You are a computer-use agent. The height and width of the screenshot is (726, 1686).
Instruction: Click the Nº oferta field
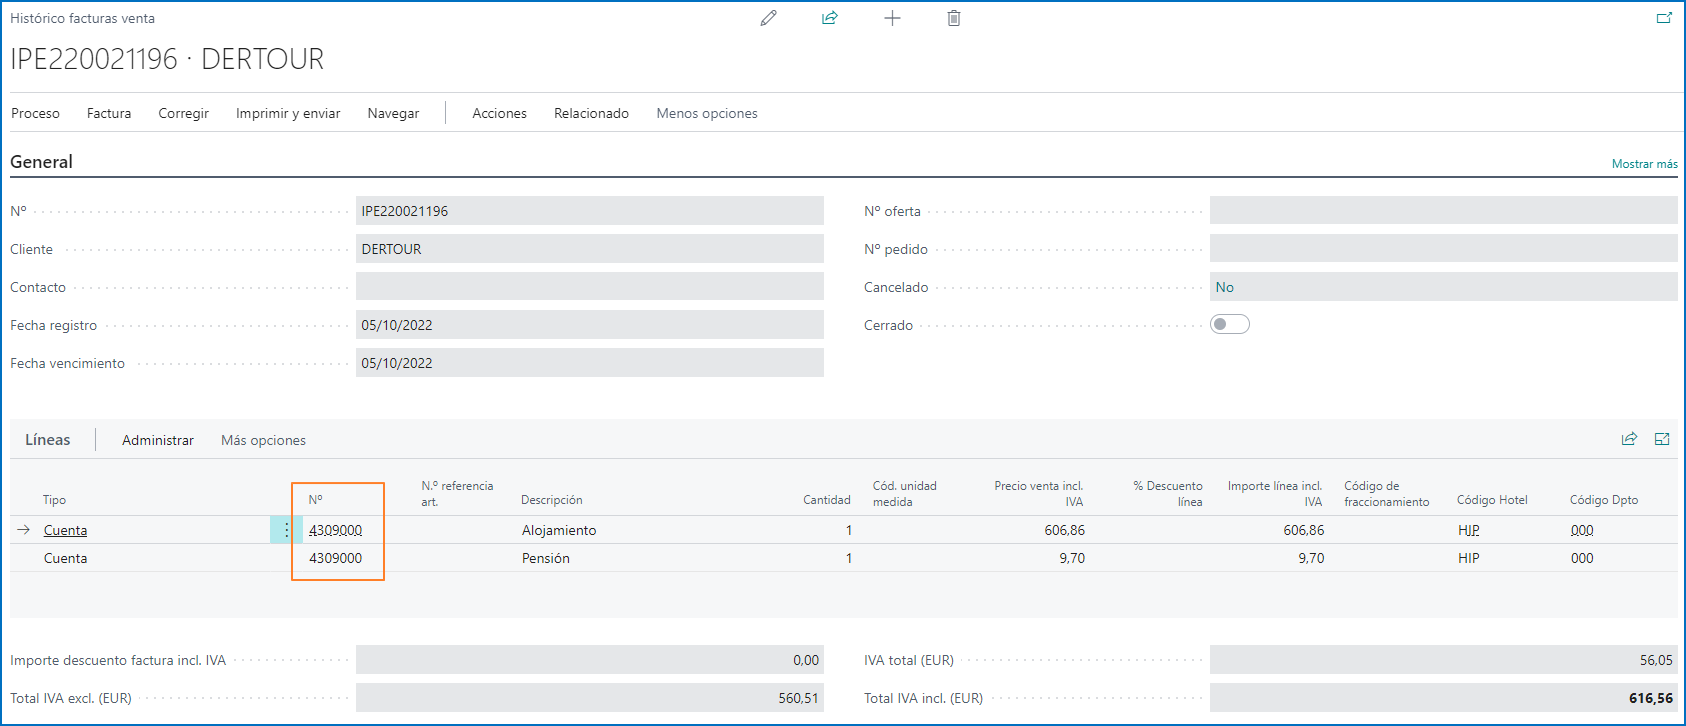click(x=1444, y=210)
